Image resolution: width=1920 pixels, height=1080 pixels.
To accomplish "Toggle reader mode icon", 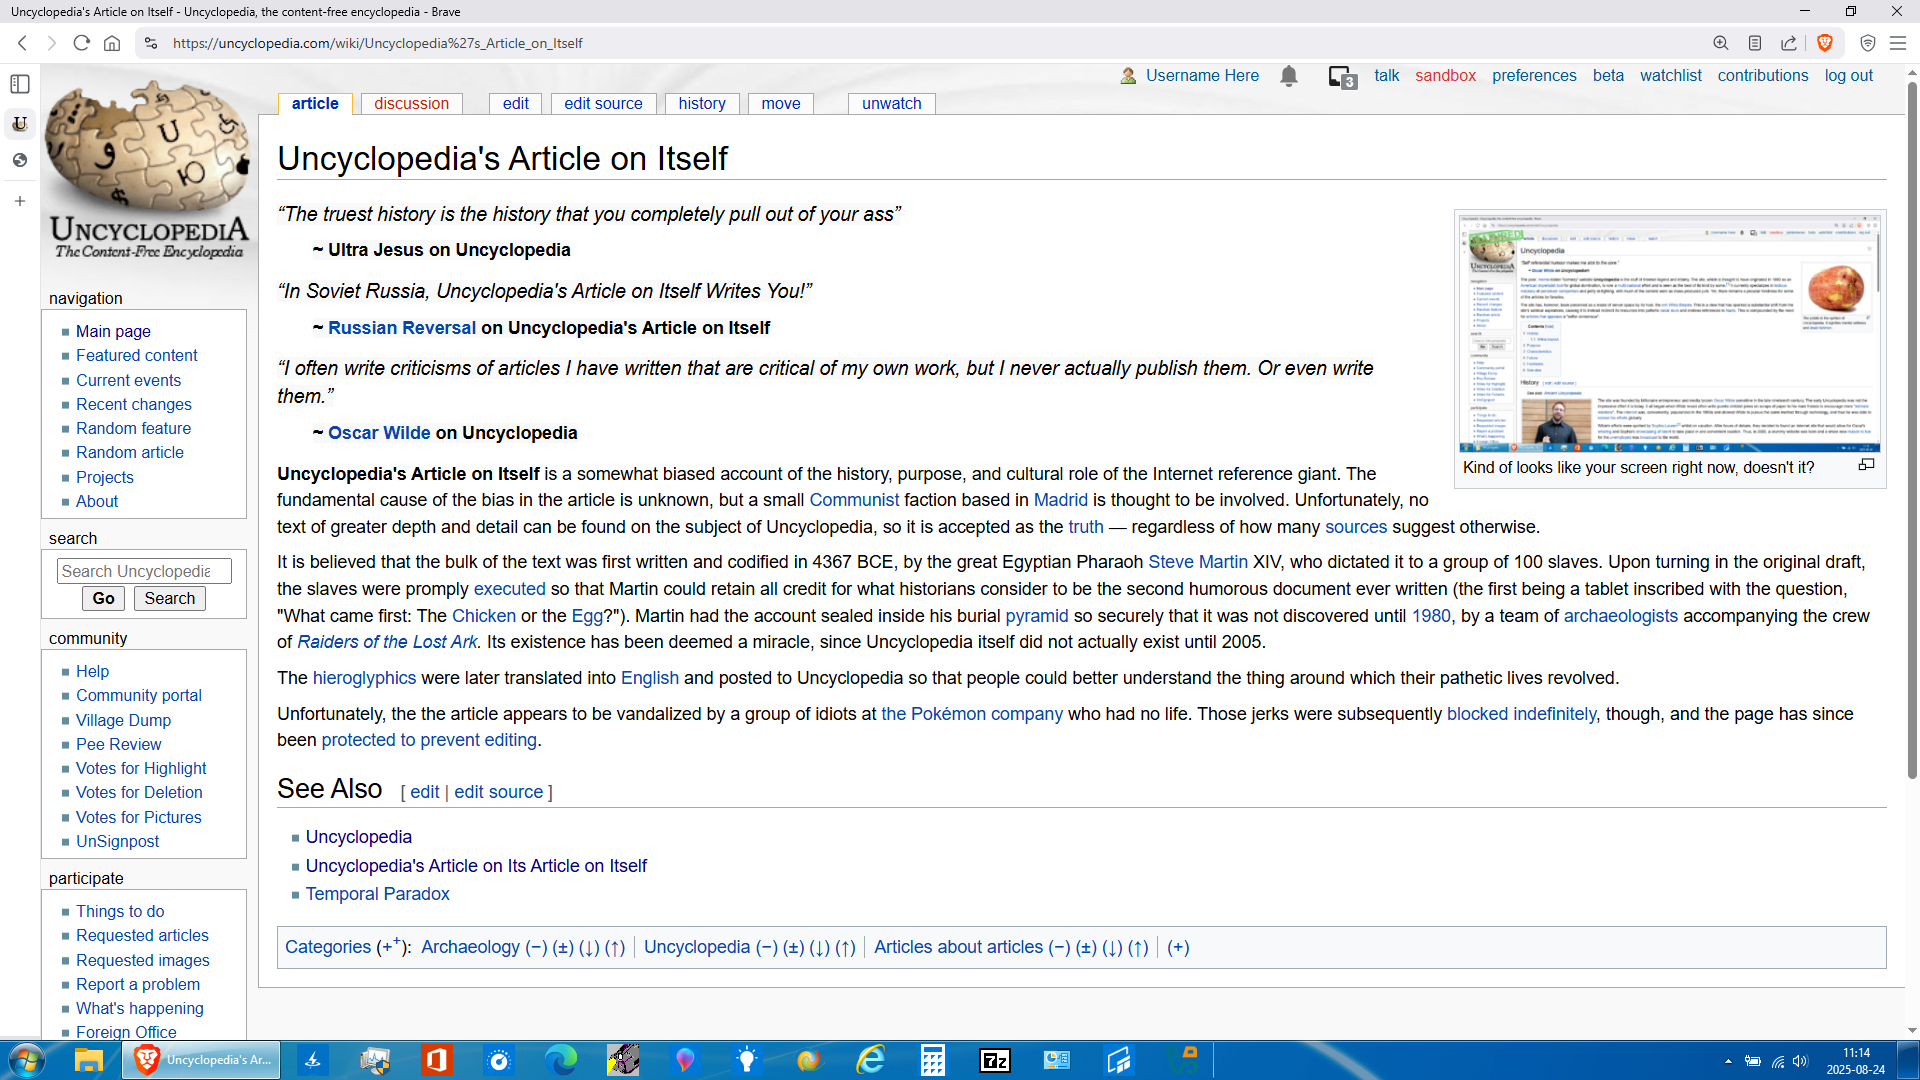I will pyautogui.click(x=1755, y=43).
